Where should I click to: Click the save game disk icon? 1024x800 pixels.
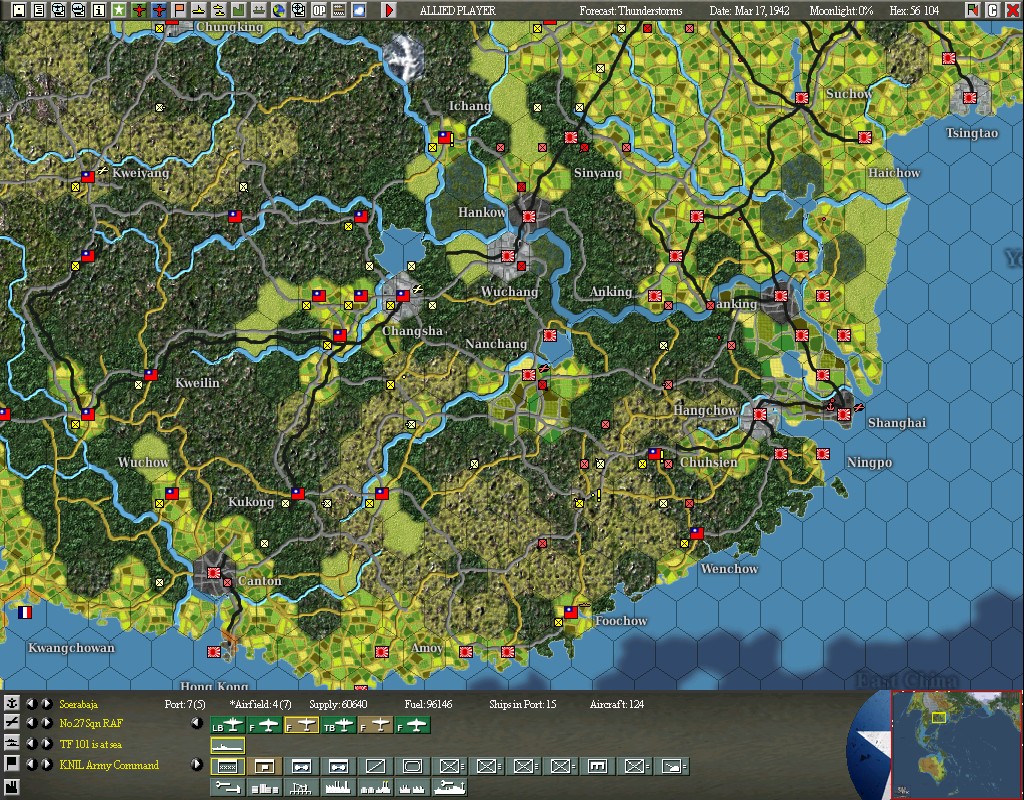(x=19, y=10)
